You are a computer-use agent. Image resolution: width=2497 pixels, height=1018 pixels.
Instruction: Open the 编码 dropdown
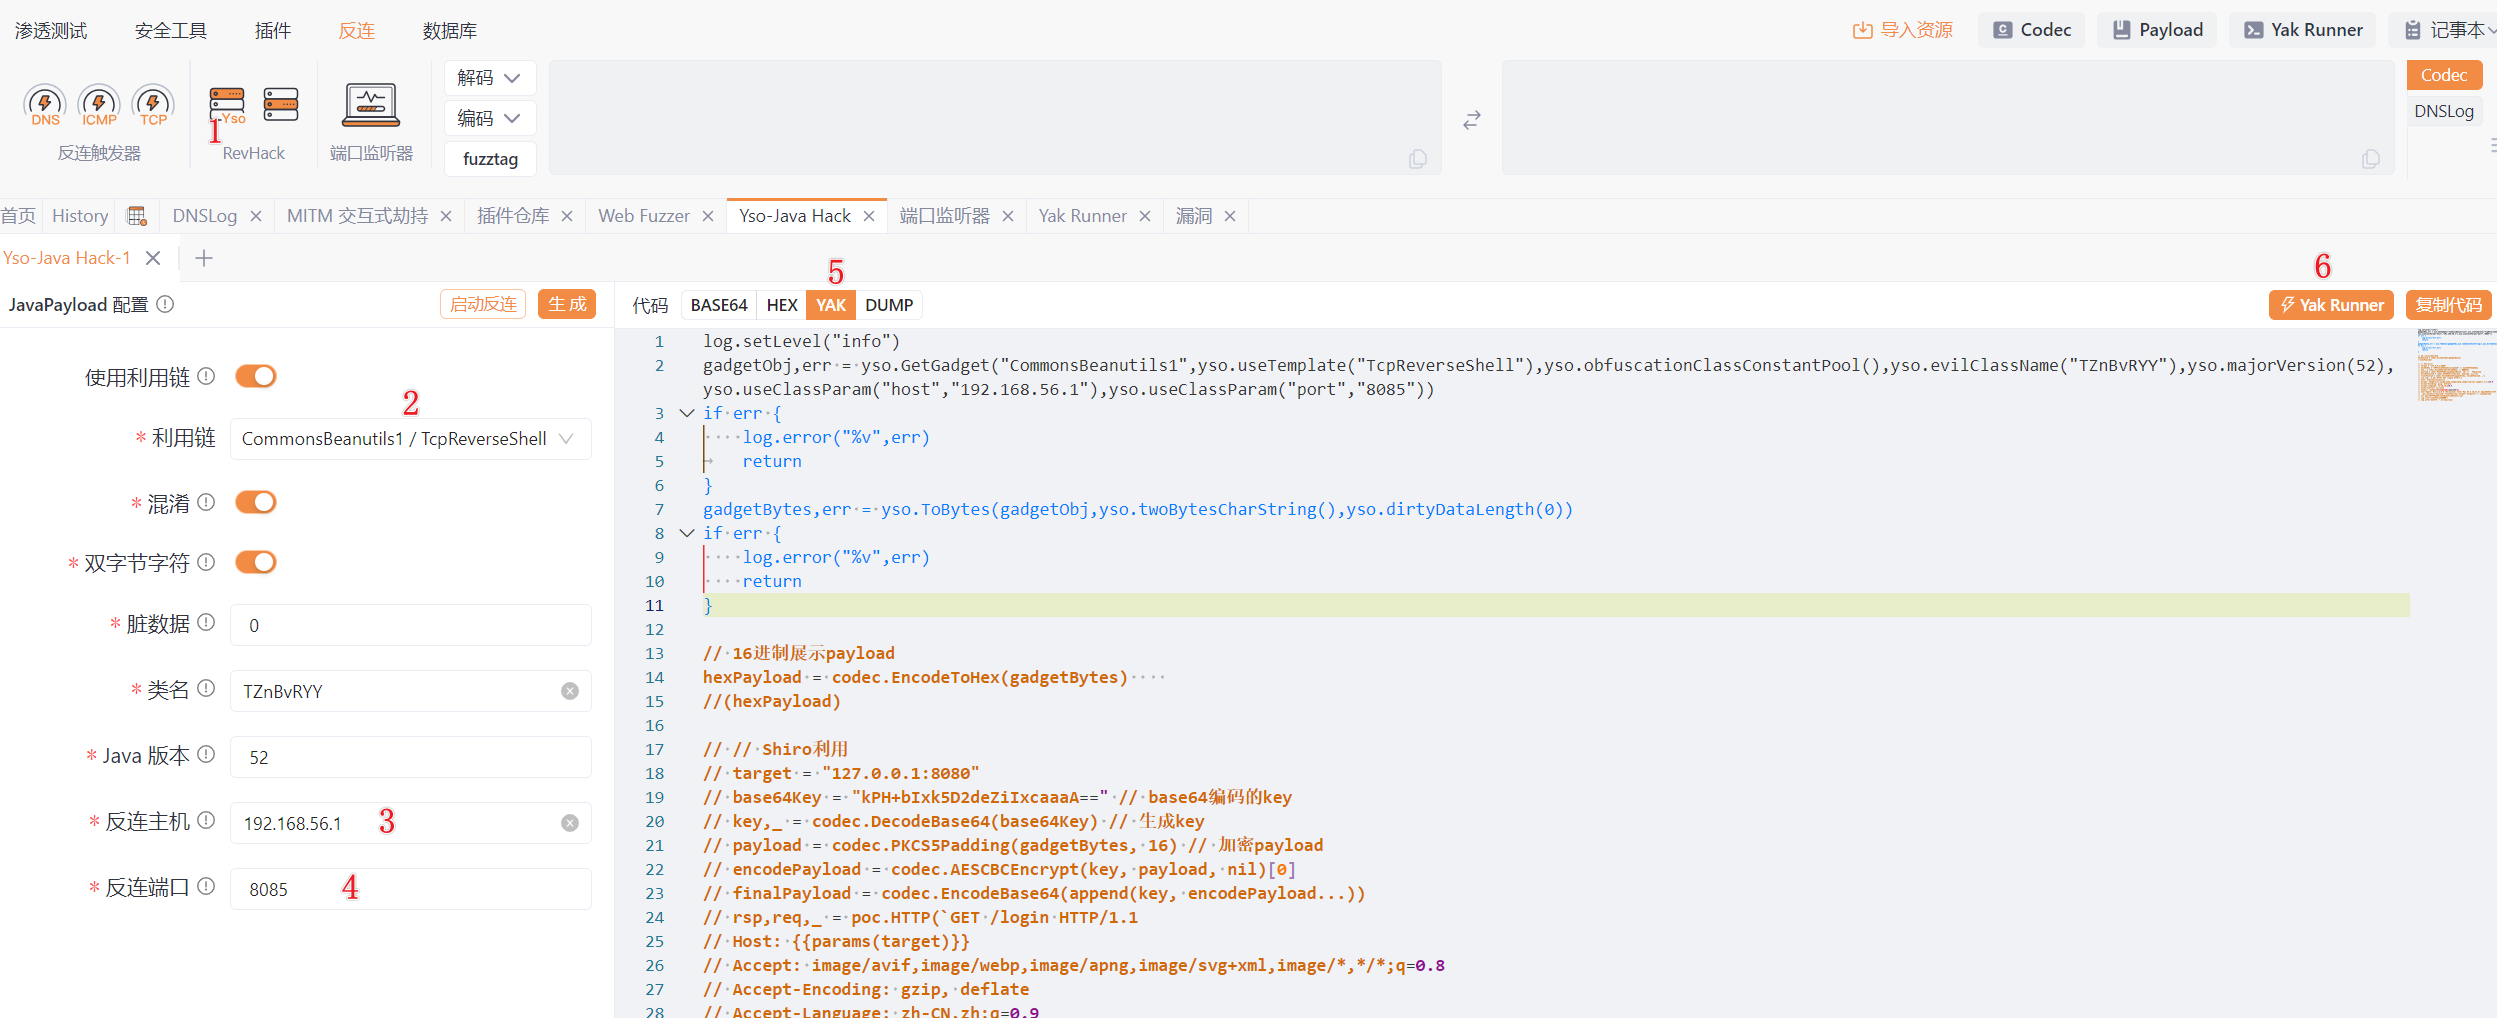(x=490, y=118)
